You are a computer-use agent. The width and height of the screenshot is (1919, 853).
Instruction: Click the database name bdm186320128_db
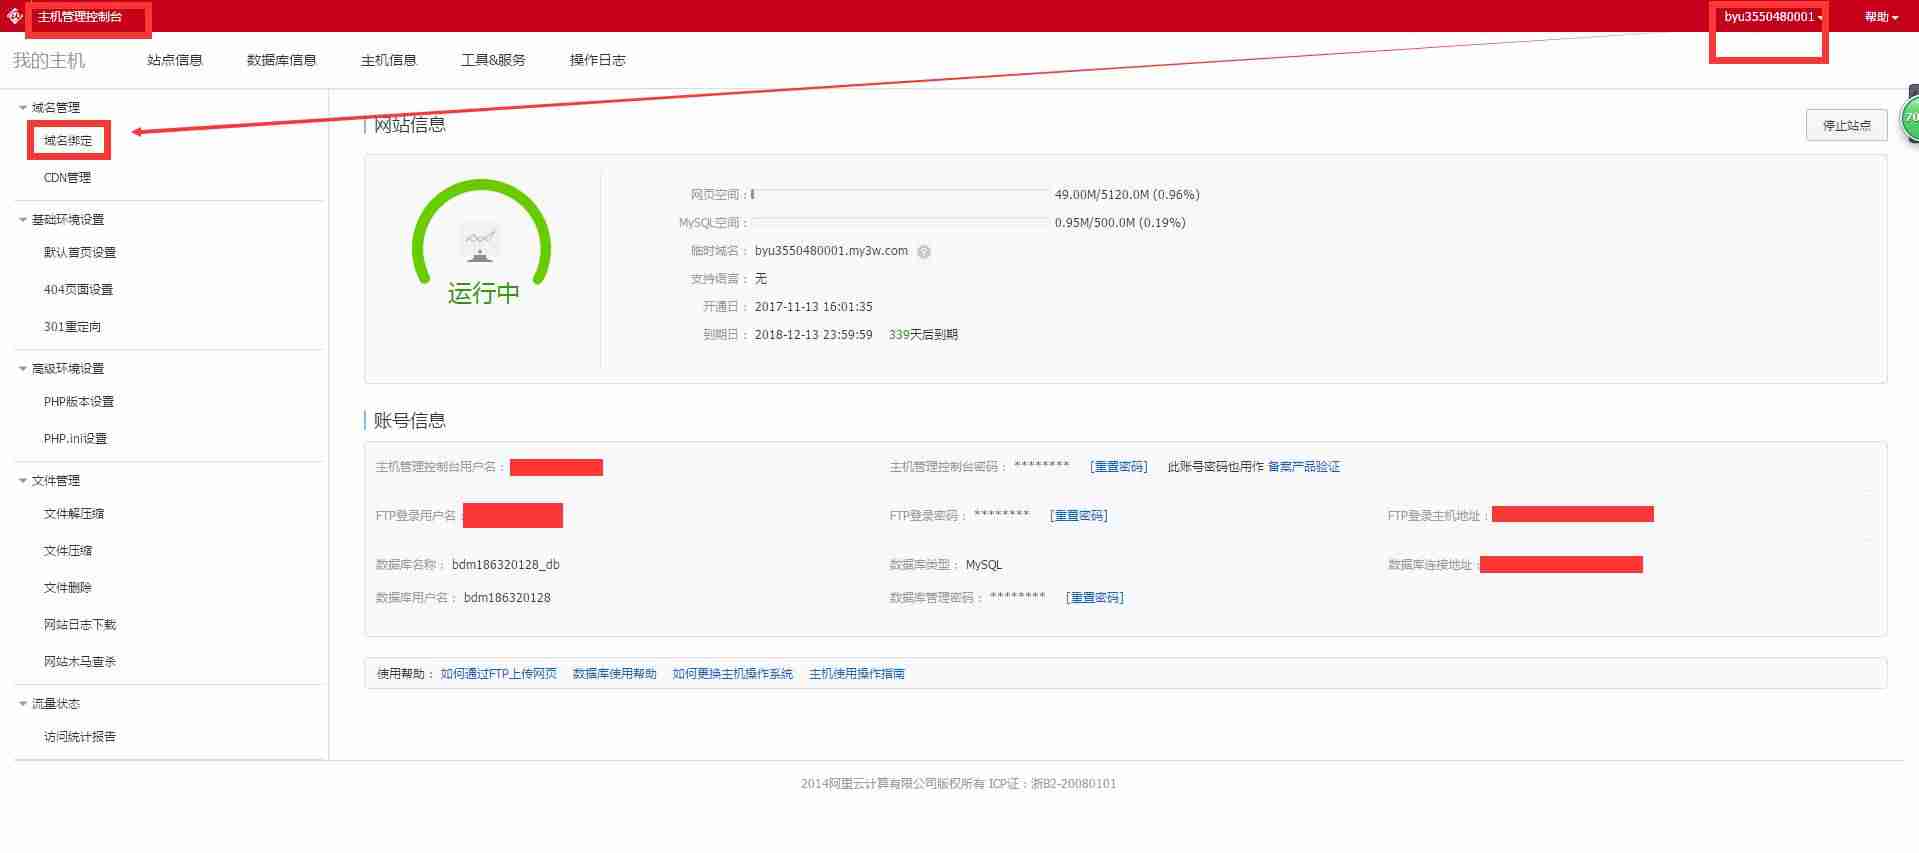coord(505,565)
